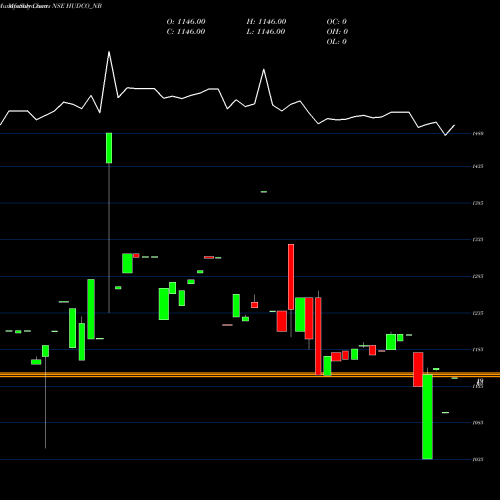The height and width of the screenshot is (500, 500).
Task: Click the topmost green candle at the upper gridline
Action: pos(109,148)
